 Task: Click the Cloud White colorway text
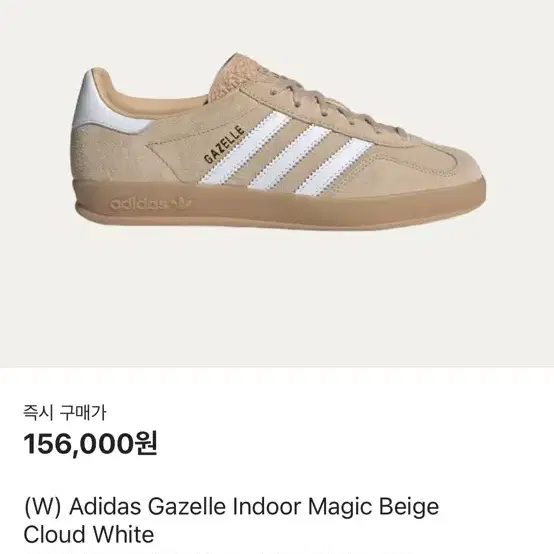89,534
